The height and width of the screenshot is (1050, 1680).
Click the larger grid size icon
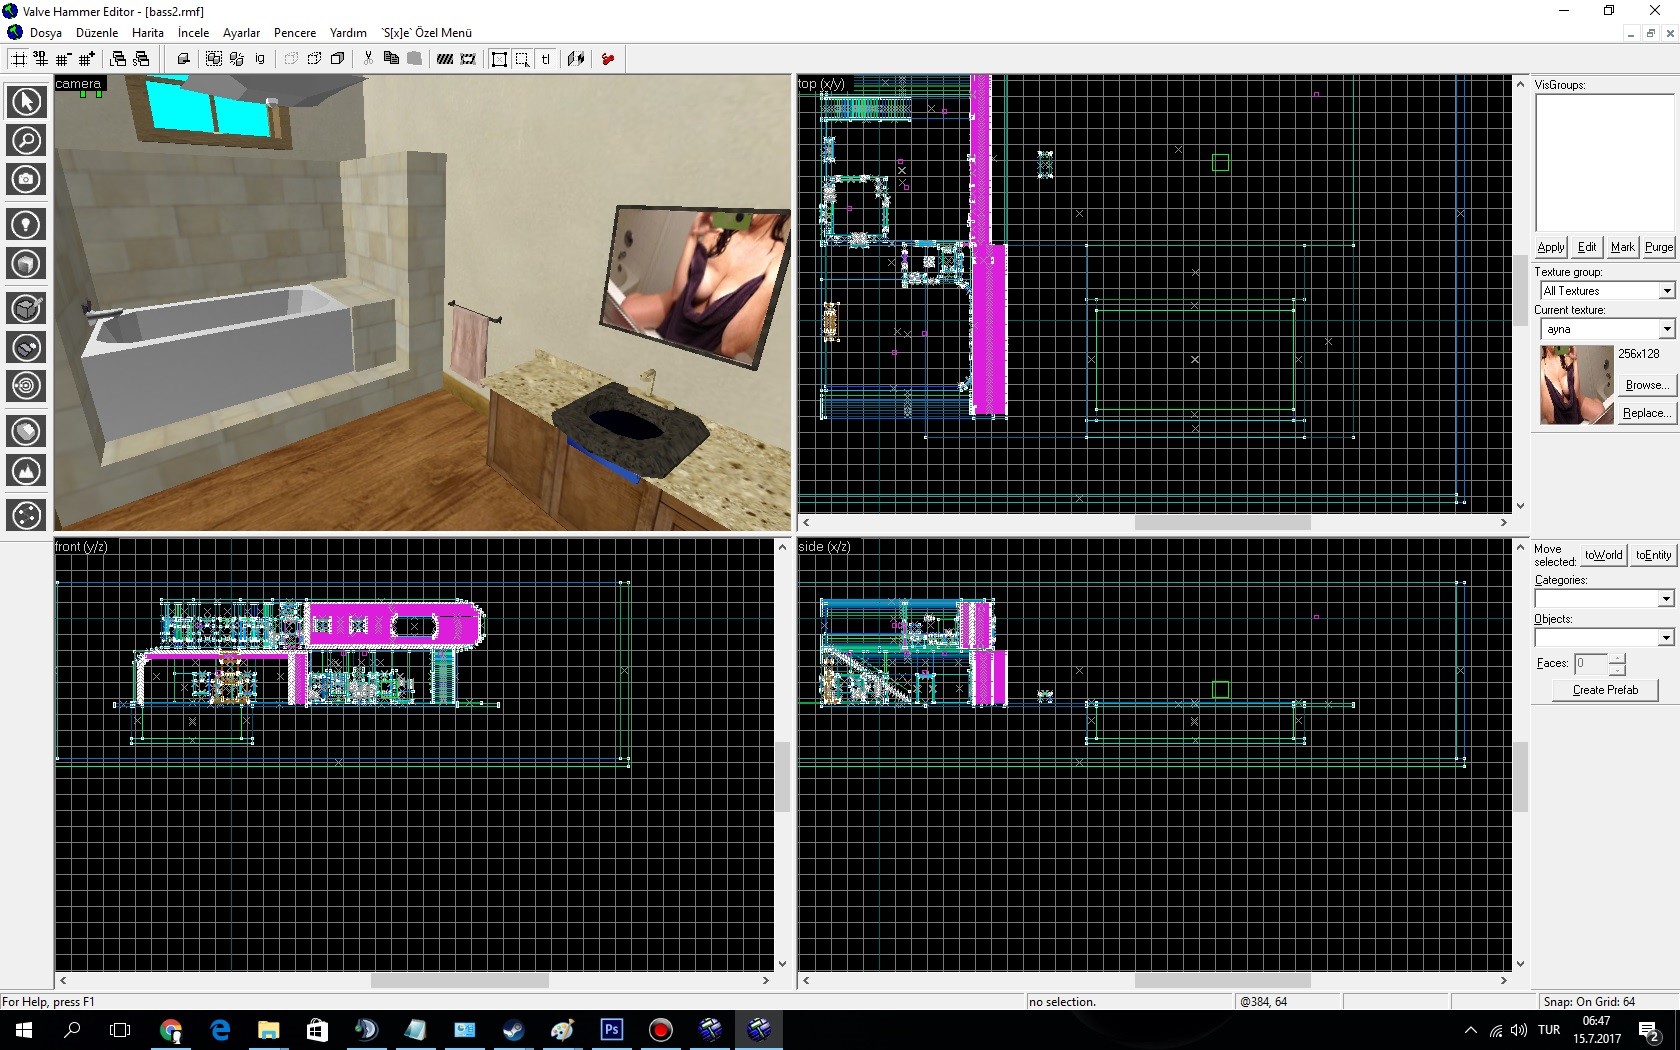pyautogui.click(x=87, y=59)
